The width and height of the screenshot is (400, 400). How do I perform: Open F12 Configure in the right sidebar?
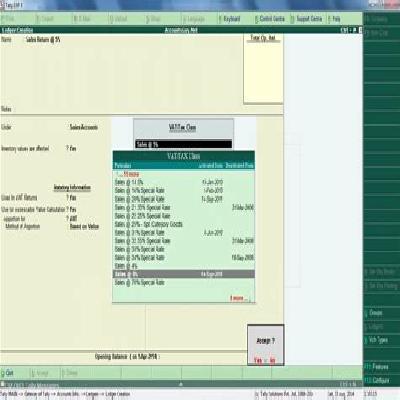pos(377,380)
